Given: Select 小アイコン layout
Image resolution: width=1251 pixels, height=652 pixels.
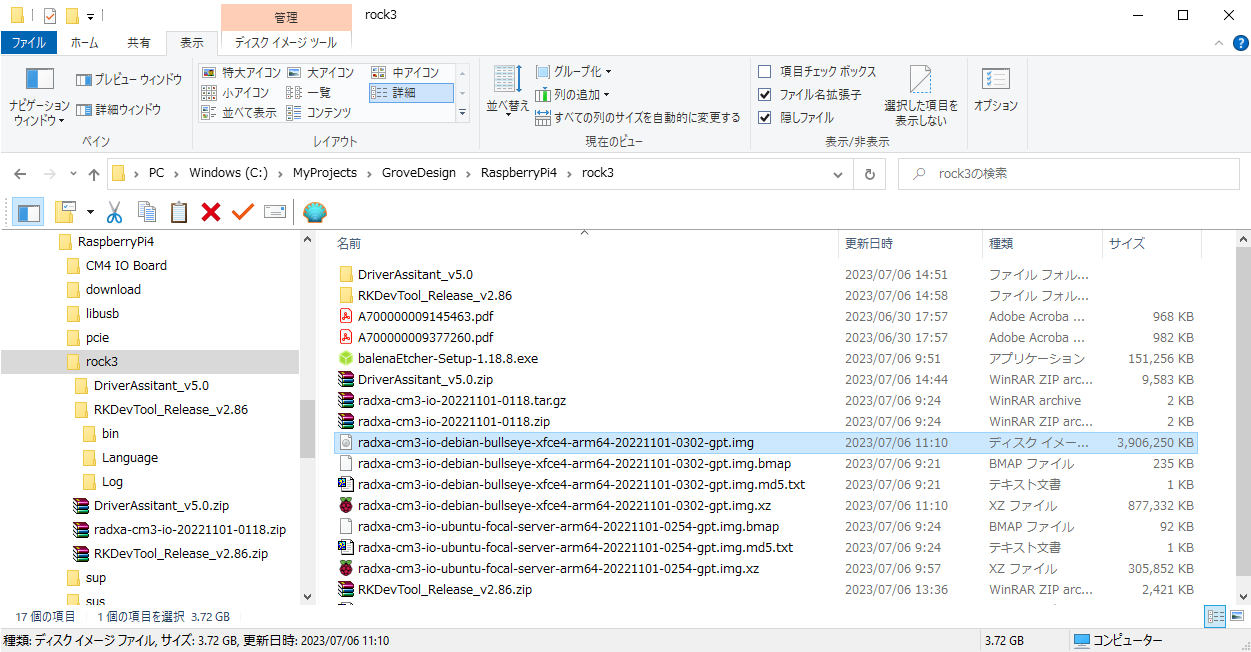Looking at the screenshot, I should coord(236,93).
